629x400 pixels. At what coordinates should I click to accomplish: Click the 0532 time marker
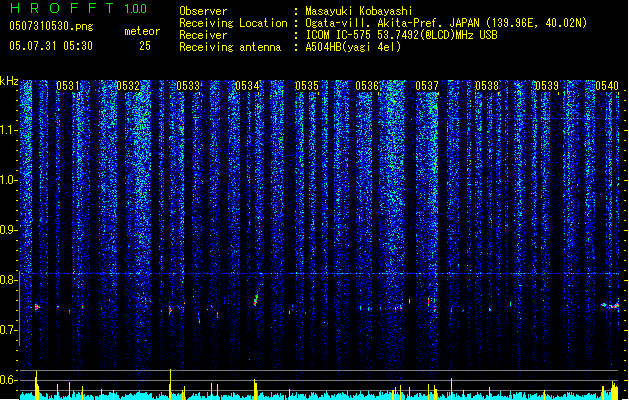pyautogui.click(x=128, y=85)
